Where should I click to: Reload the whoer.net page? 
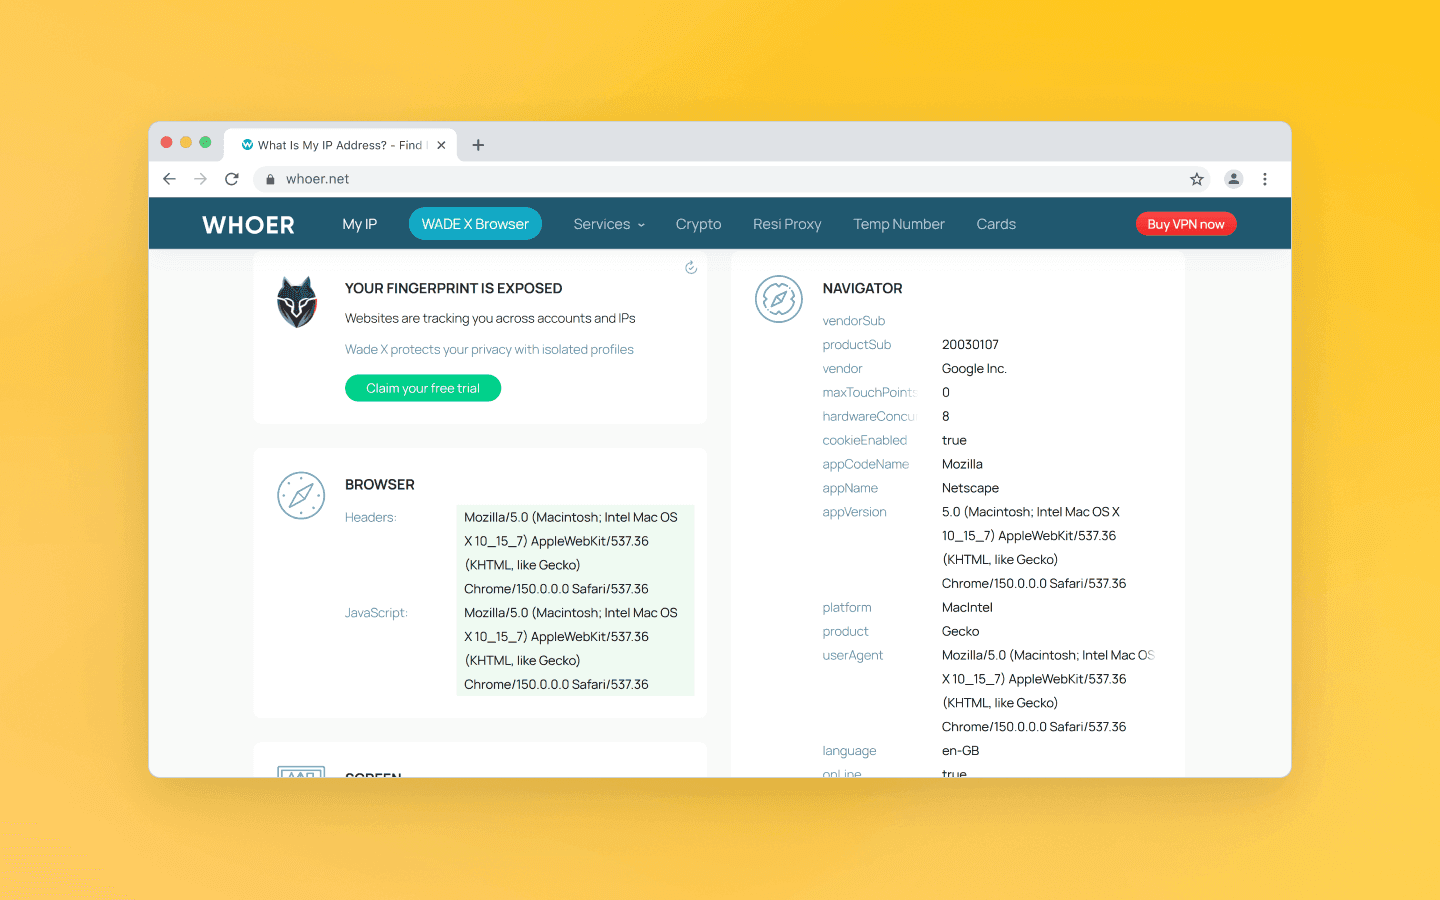coord(232,179)
